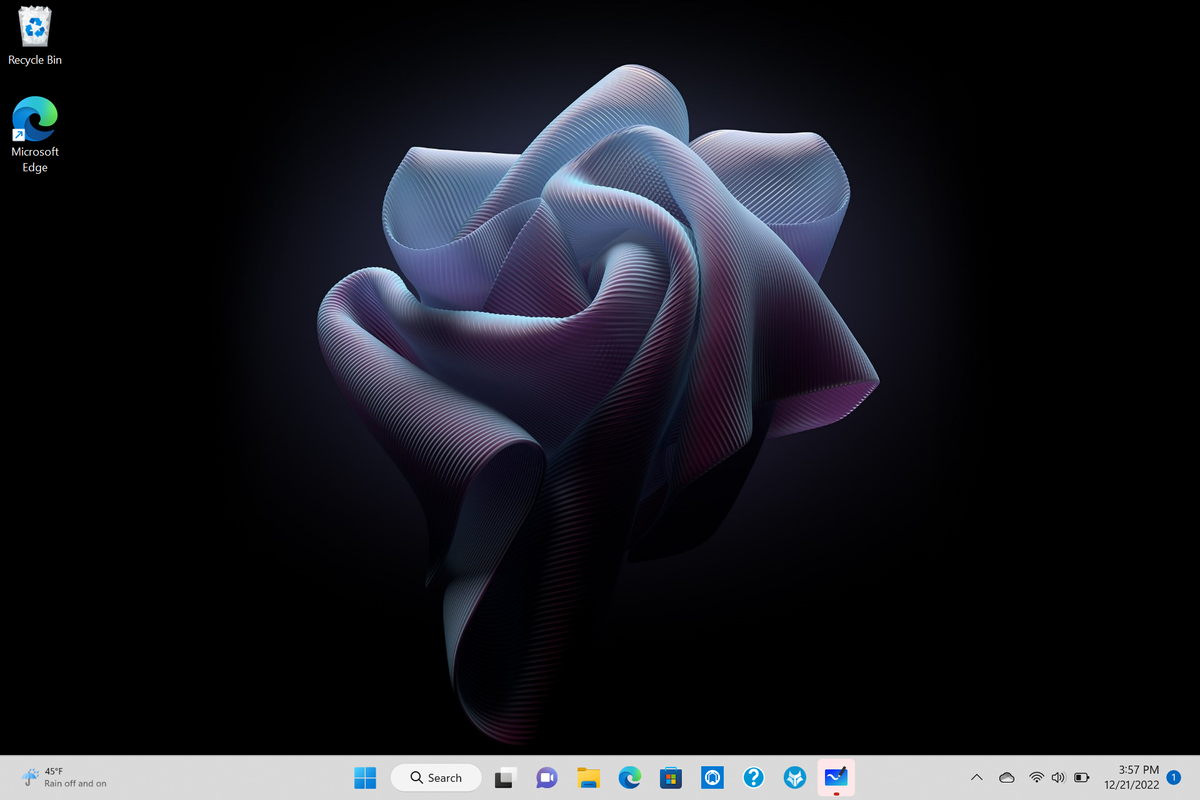
Task: Open the blue home app on the taskbar
Action: (712, 777)
